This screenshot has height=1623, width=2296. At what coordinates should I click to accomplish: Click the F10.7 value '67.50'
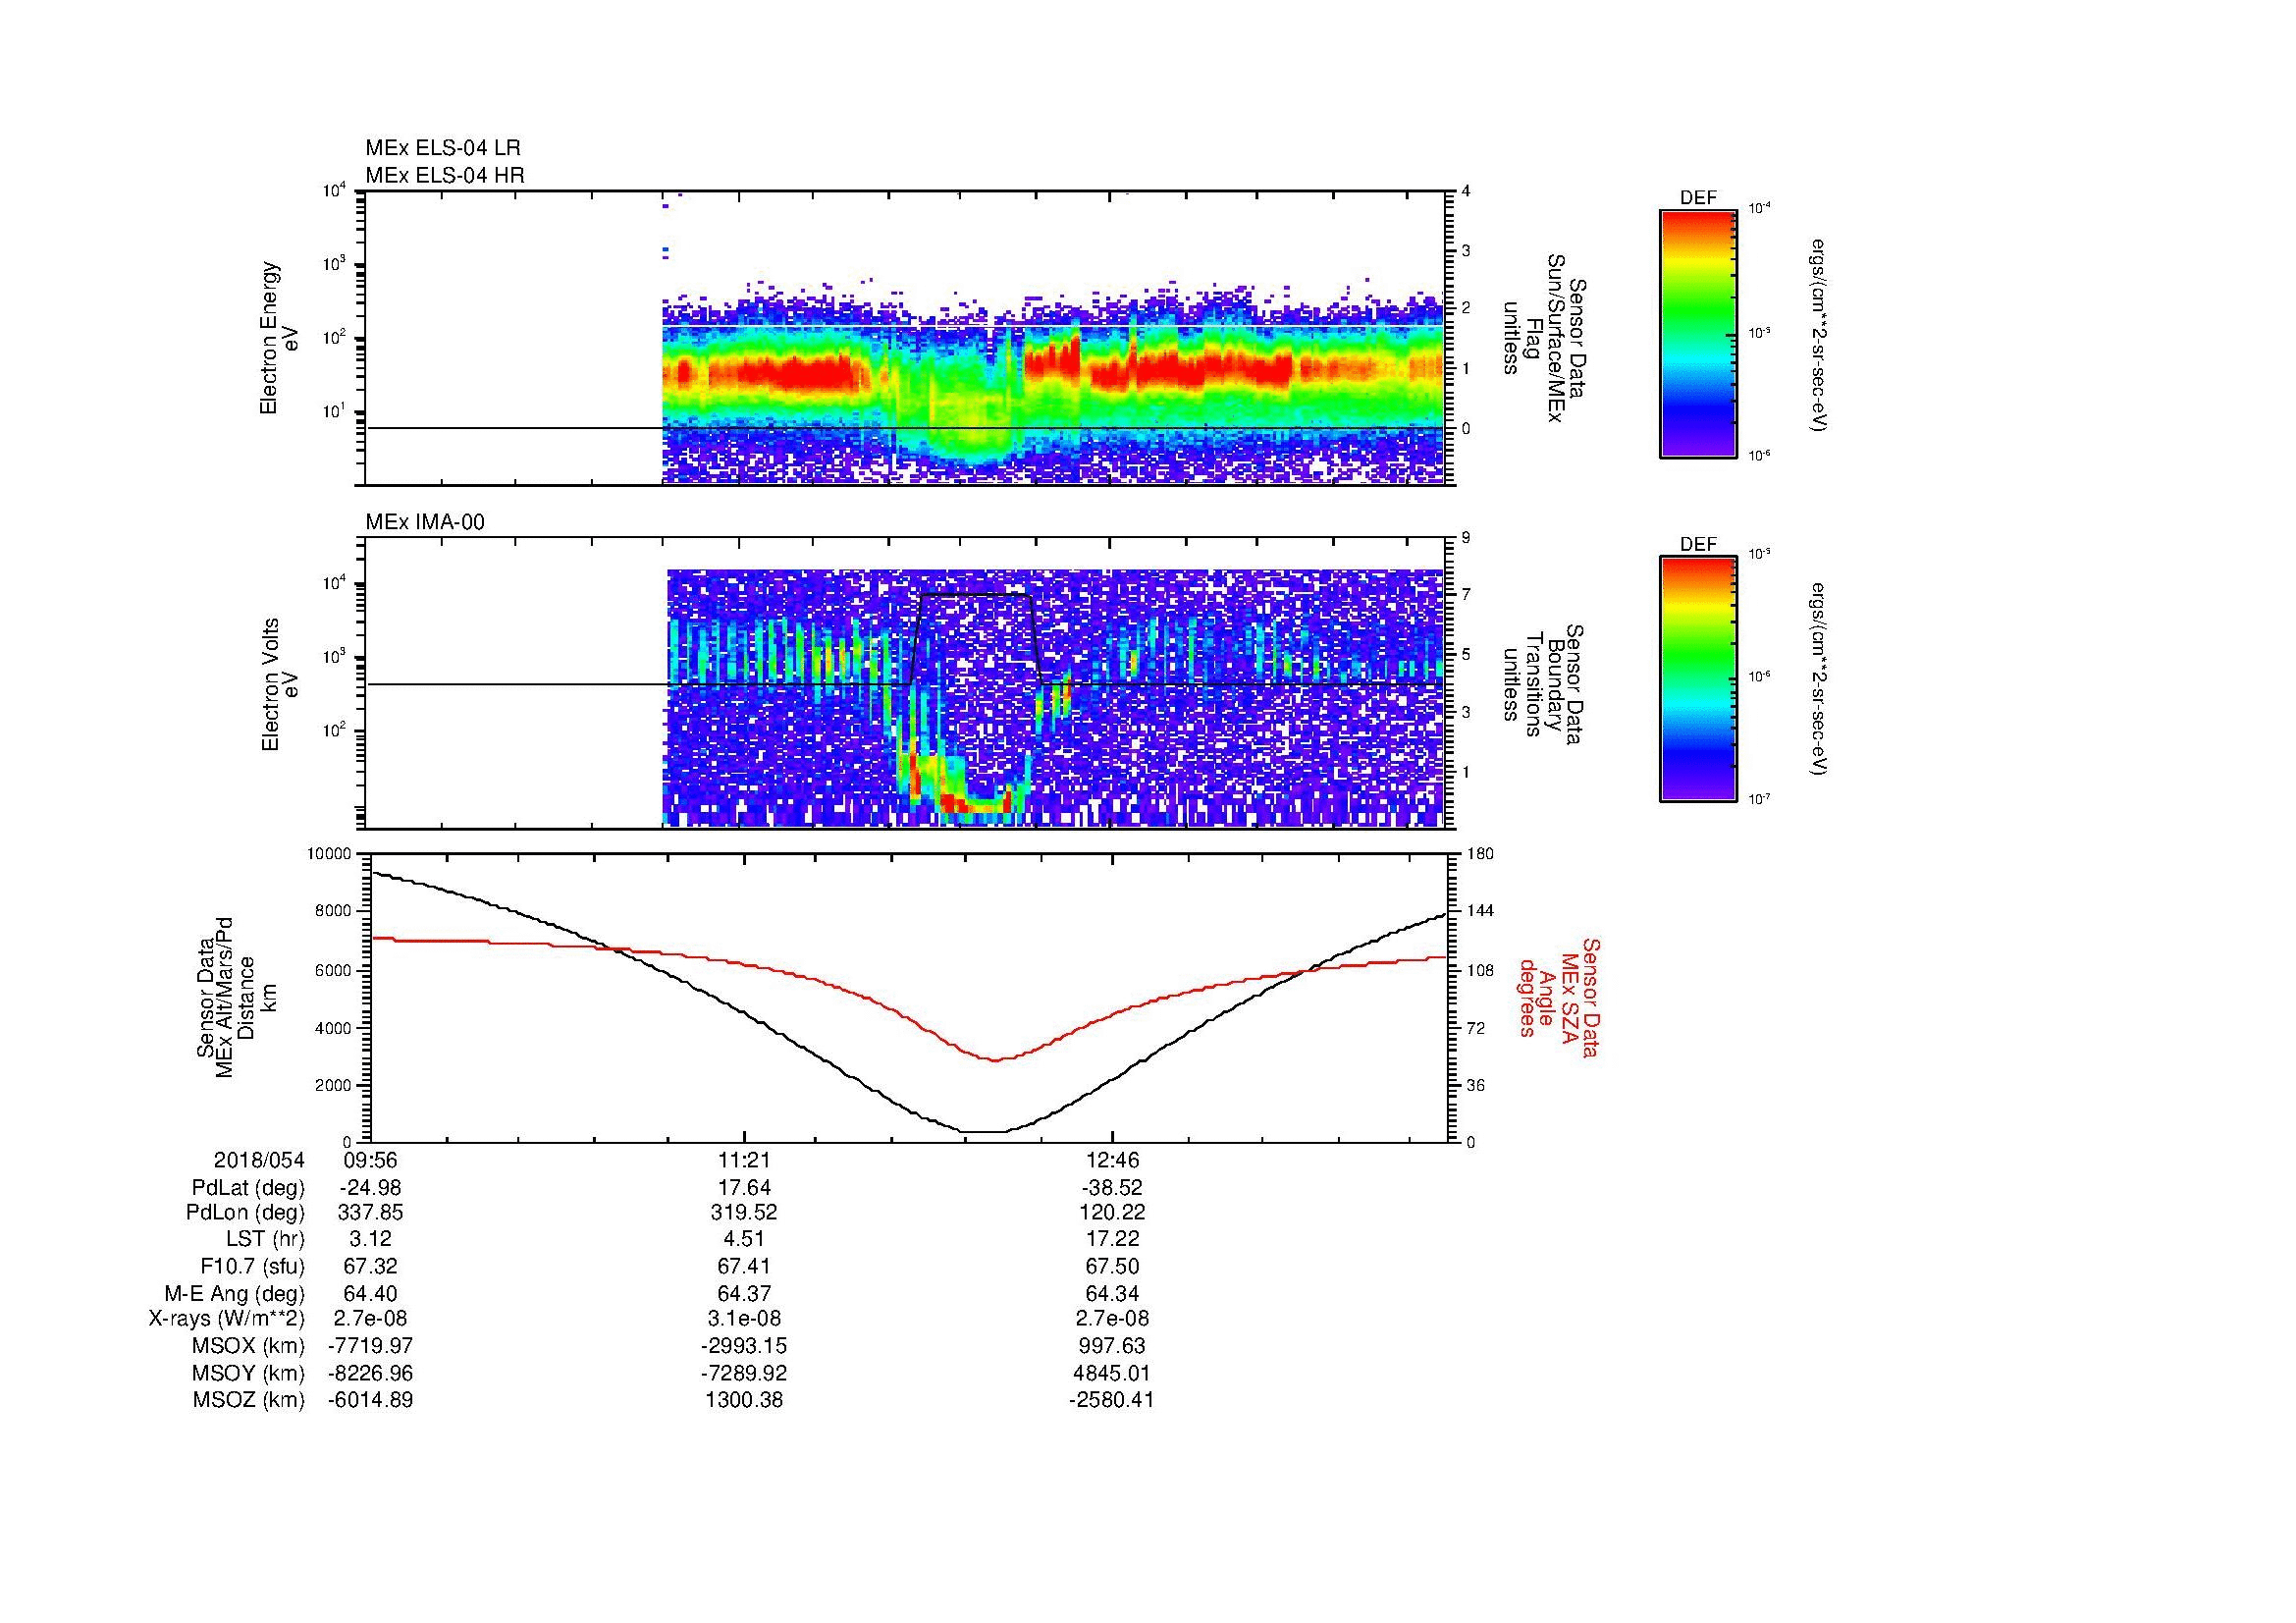(1113, 1267)
